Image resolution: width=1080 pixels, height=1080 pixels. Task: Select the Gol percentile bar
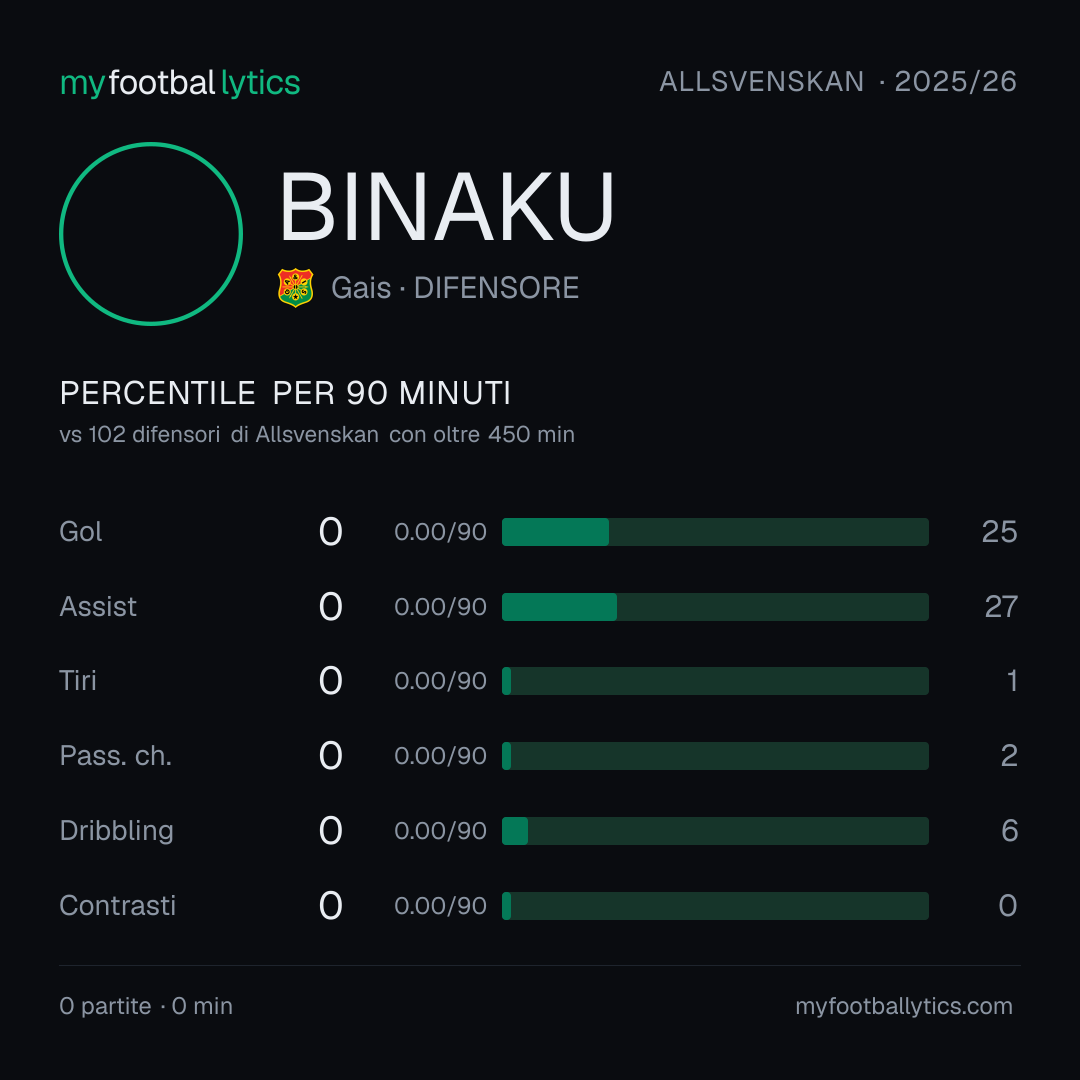(x=715, y=532)
